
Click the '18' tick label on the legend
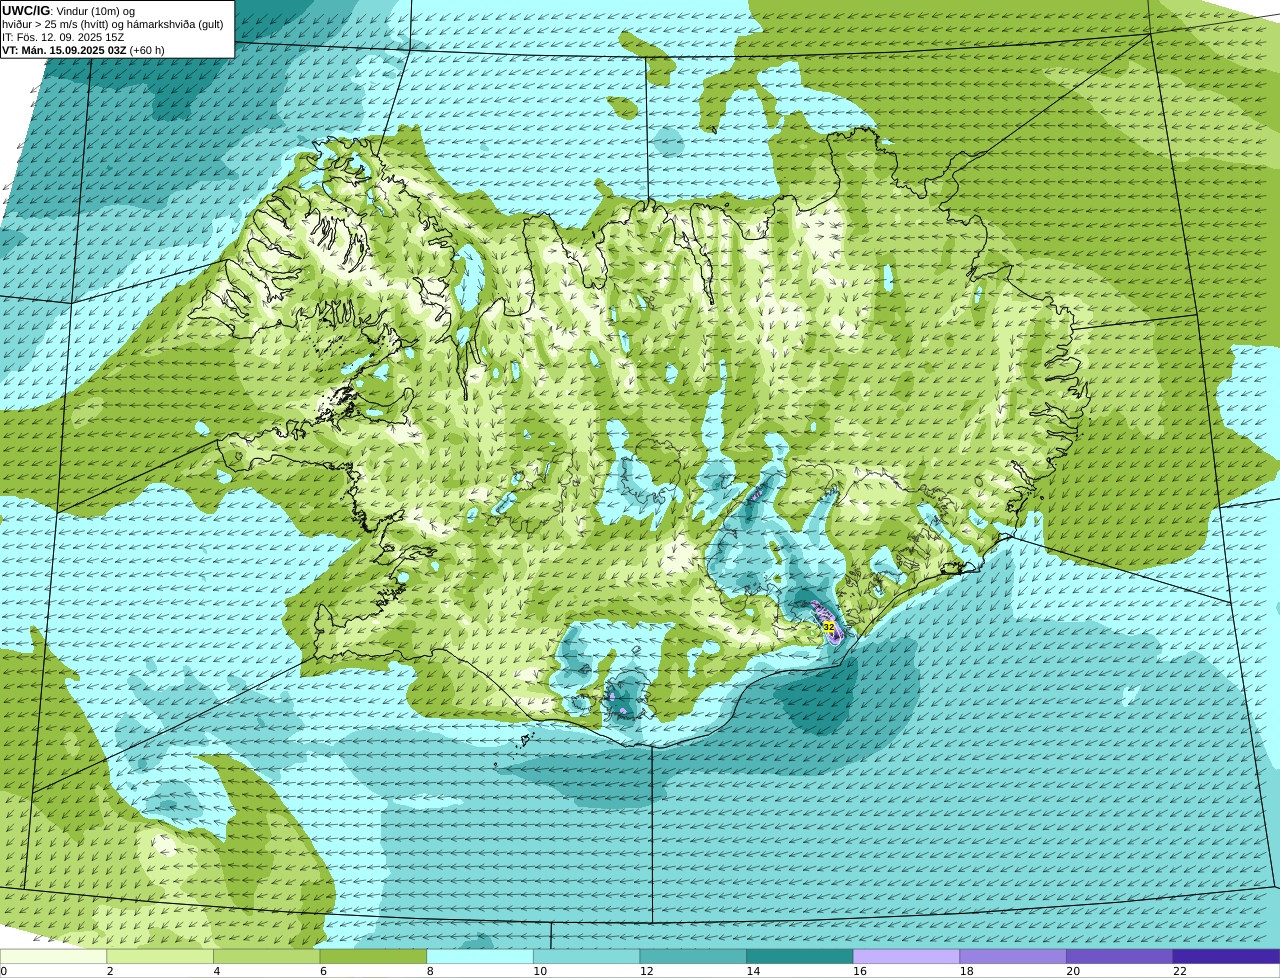(x=967, y=971)
